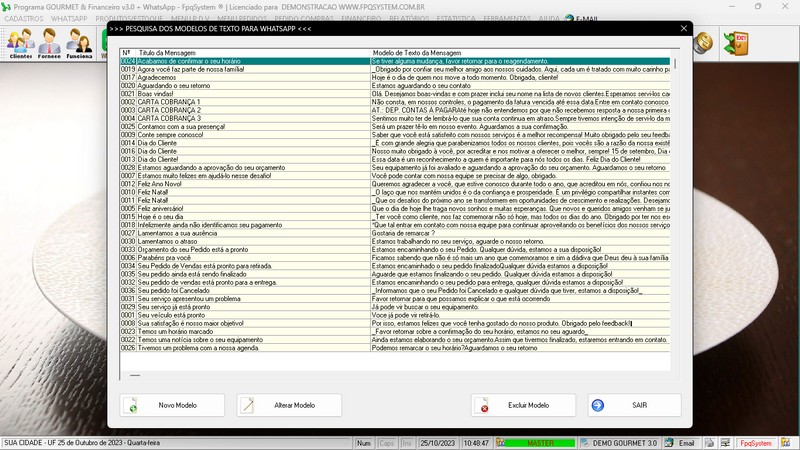Click the SAIR button

point(634,405)
